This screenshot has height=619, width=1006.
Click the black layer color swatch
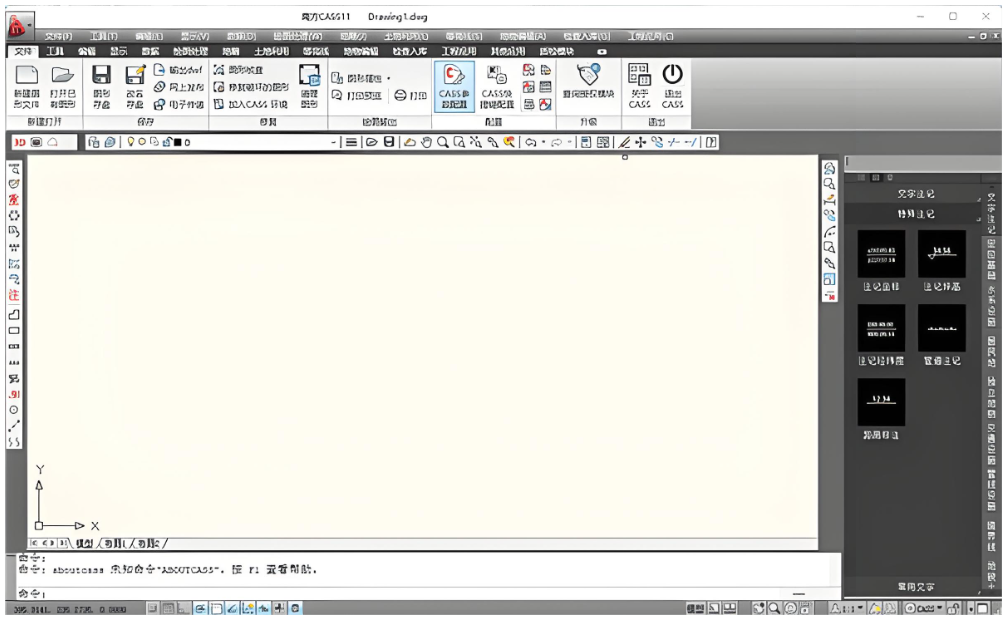coord(178,142)
